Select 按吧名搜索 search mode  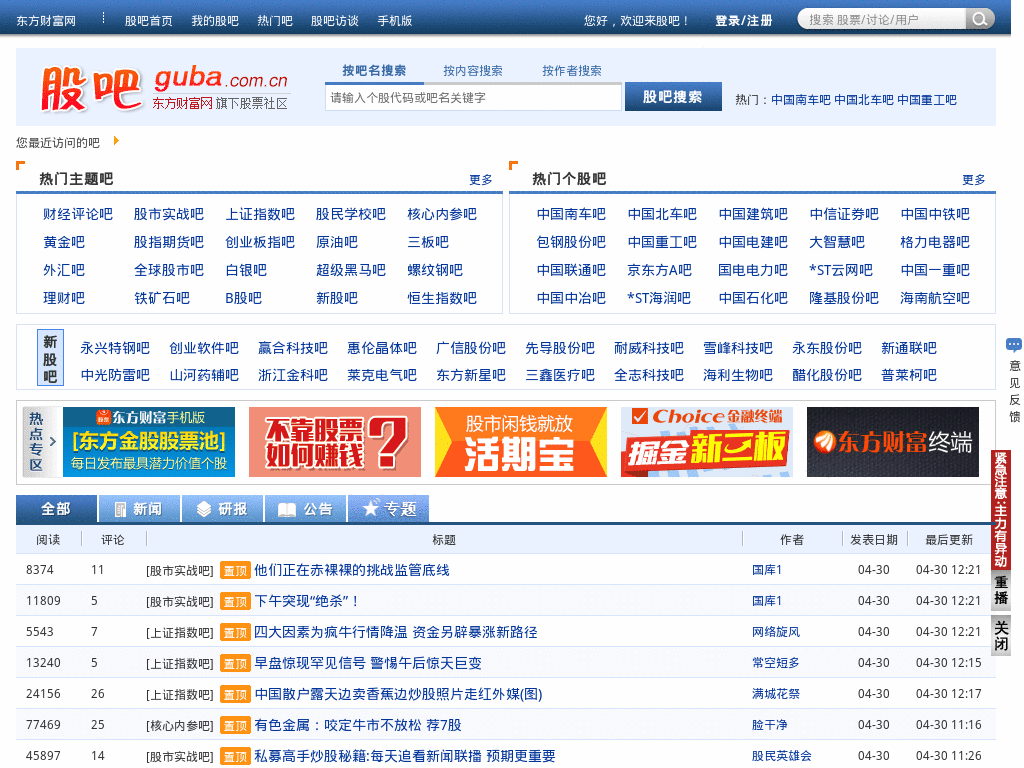(x=374, y=71)
